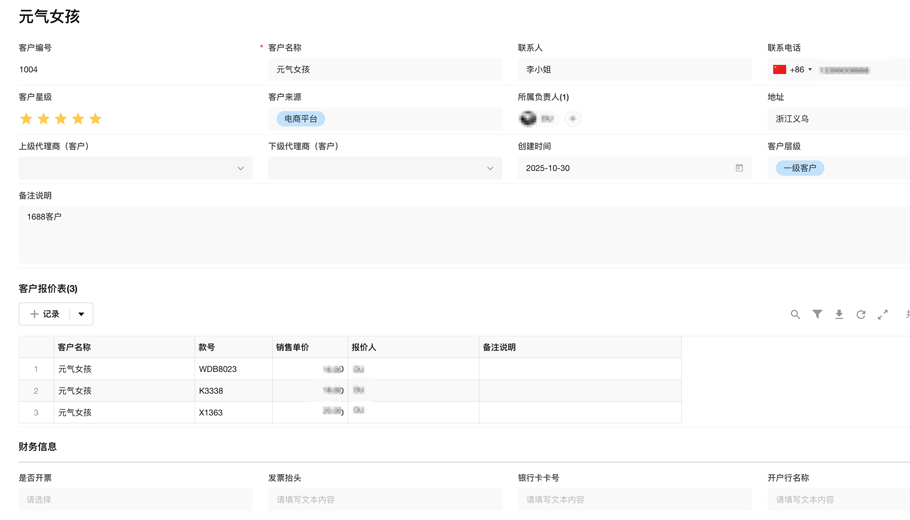The image size is (910, 520).
Task: Select row with 款号 WDB8023
Action: [x=218, y=369]
